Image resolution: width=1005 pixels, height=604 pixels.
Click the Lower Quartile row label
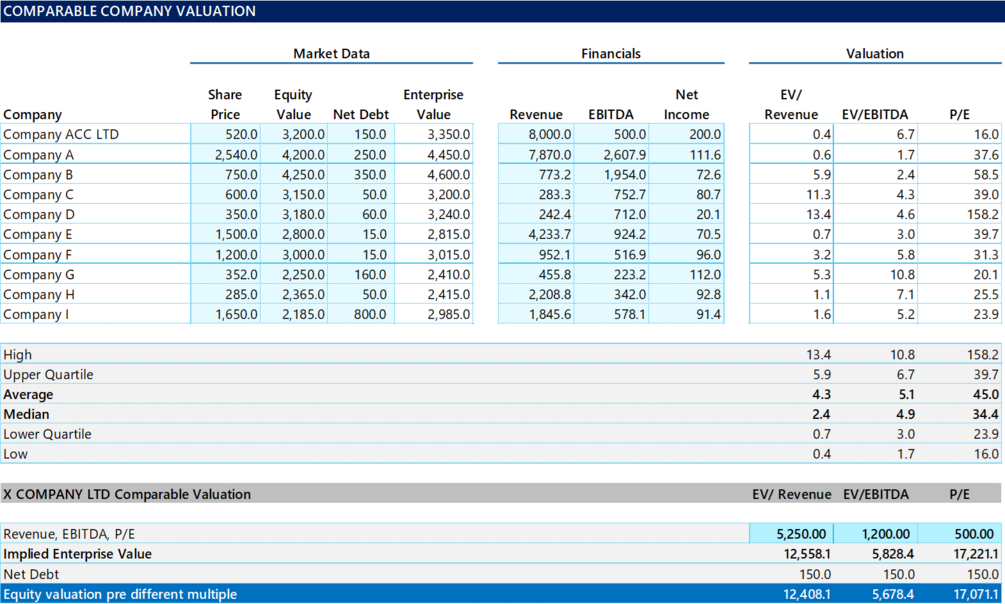point(45,434)
